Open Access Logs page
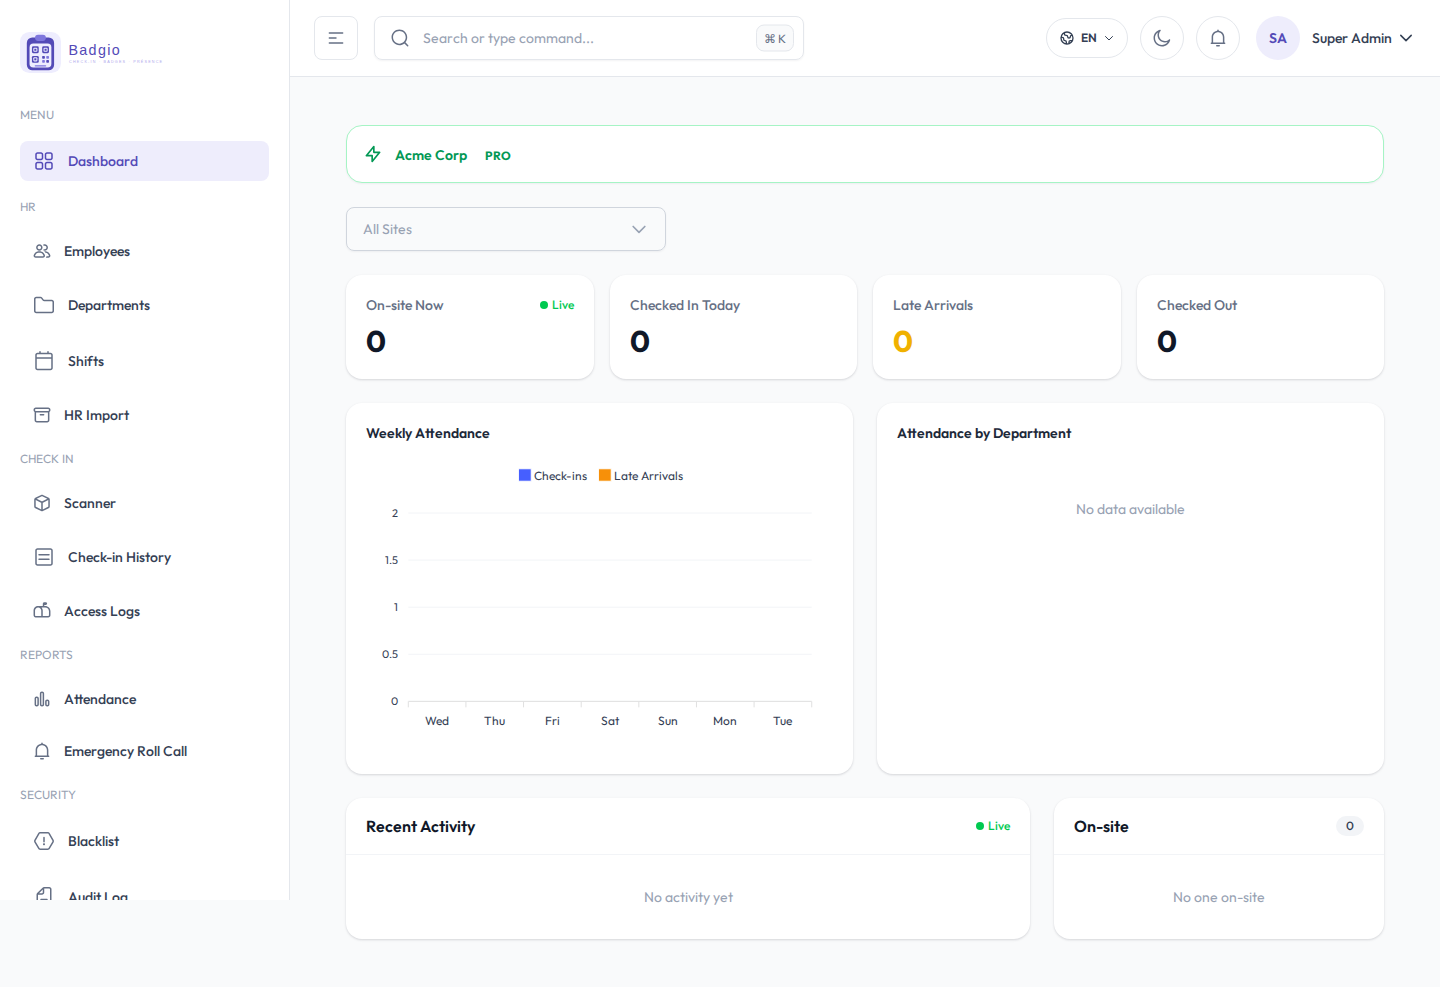Image resolution: width=1440 pixels, height=987 pixels. pos(144,611)
